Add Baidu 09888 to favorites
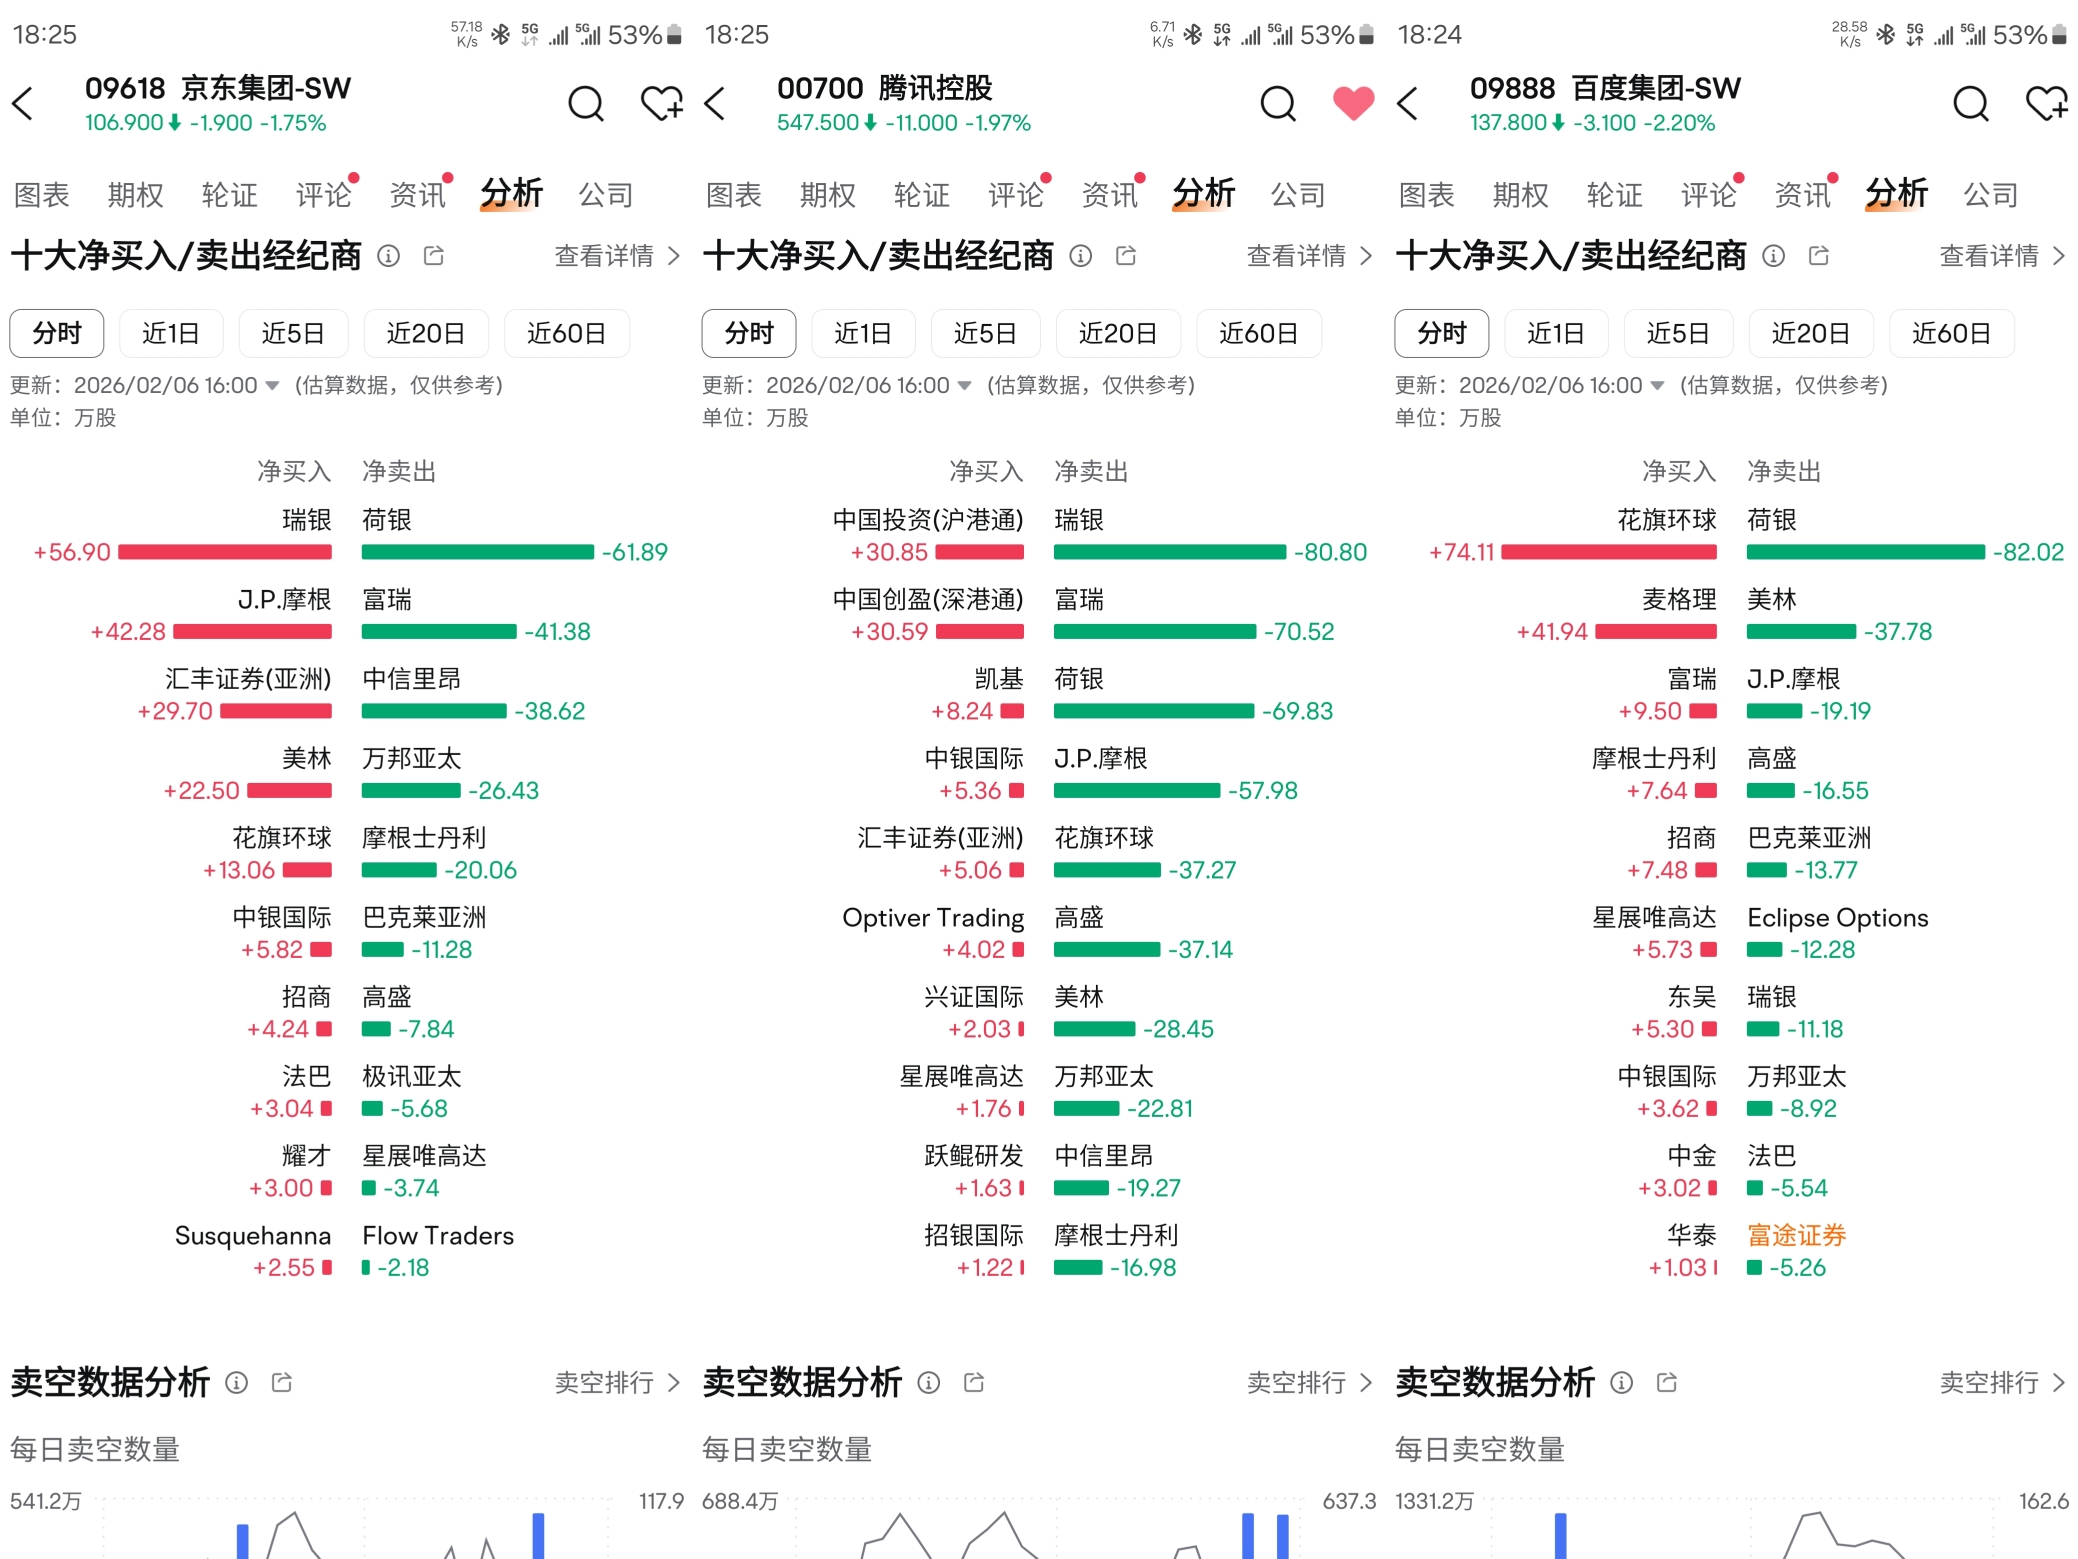 (x=2046, y=103)
